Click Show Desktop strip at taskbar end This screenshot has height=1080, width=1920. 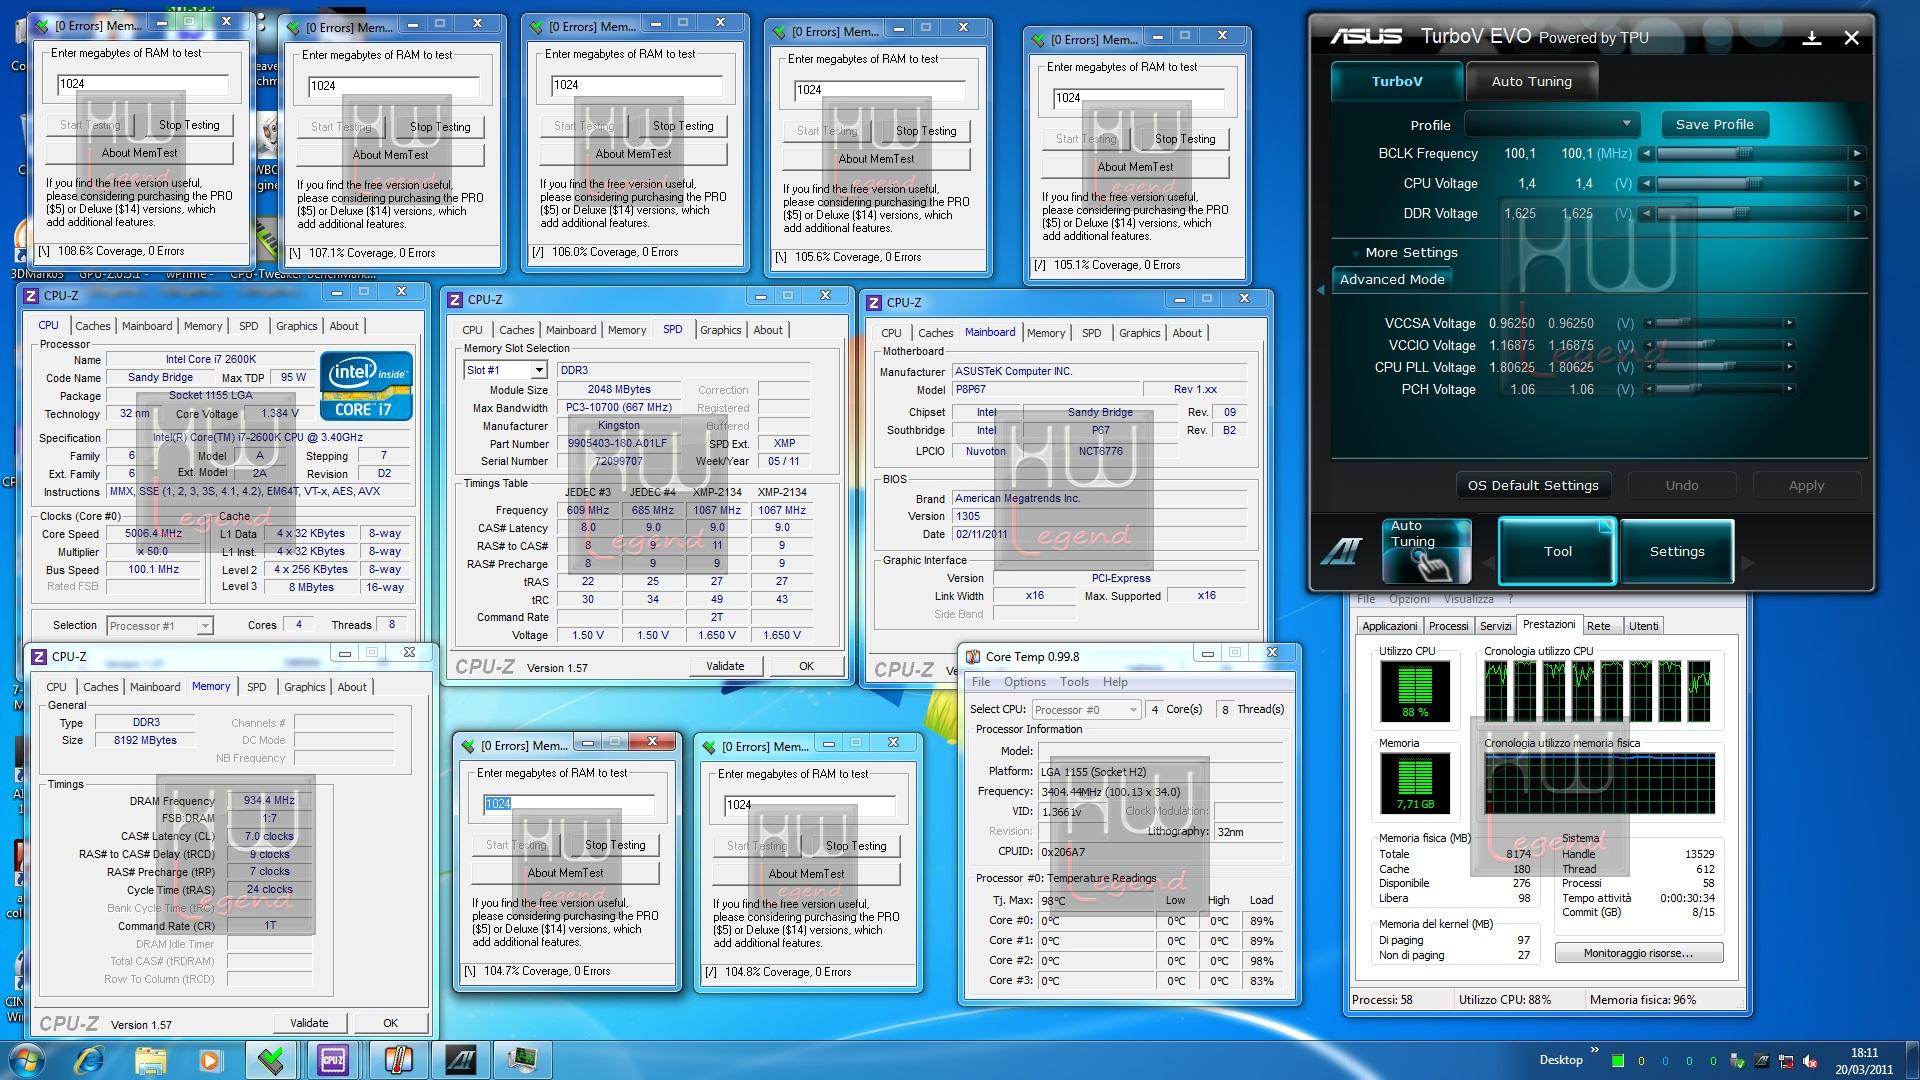(x=1912, y=1060)
